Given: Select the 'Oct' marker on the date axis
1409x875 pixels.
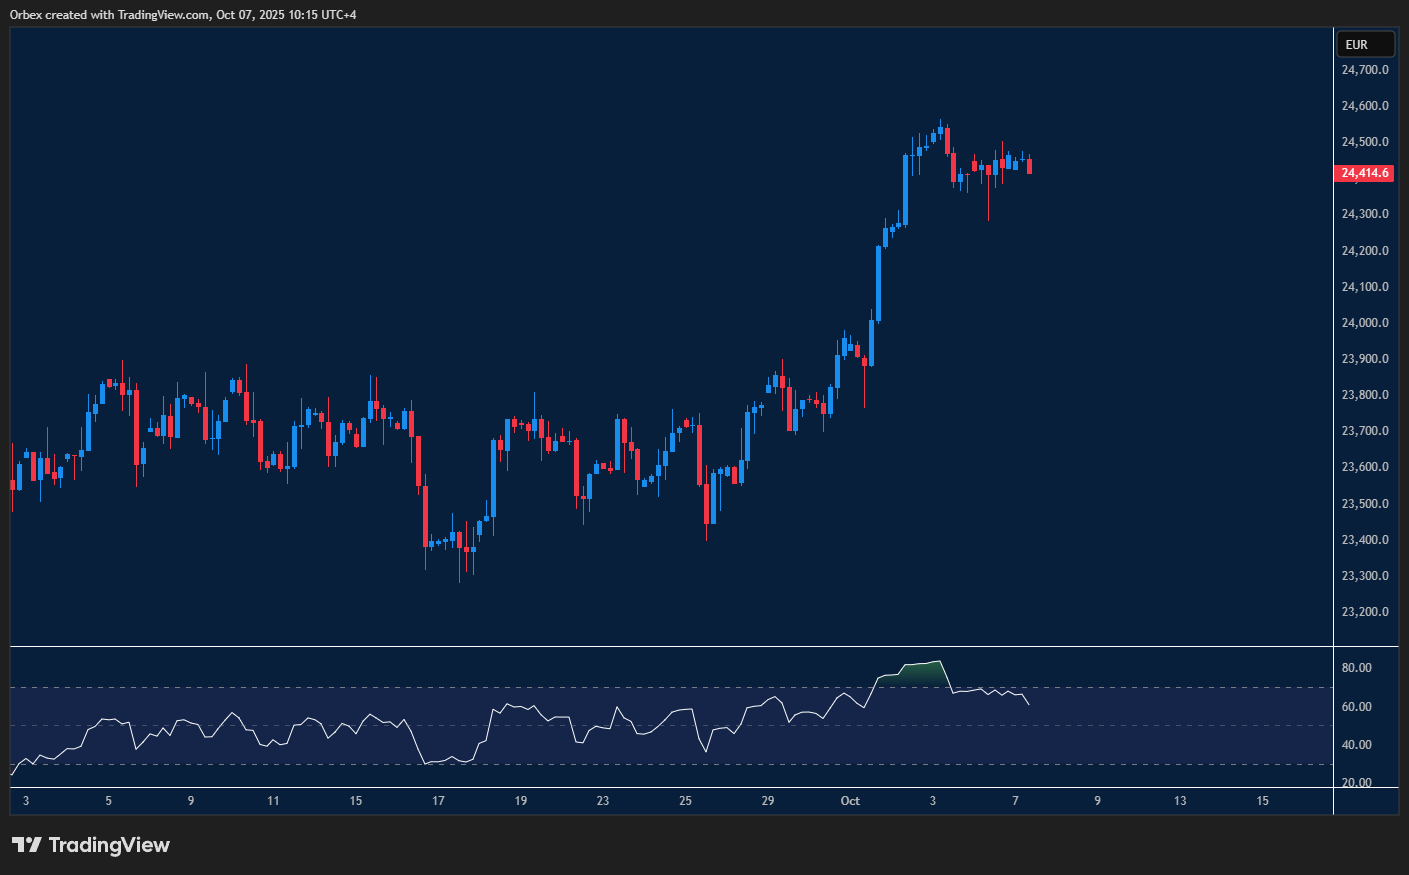Looking at the screenshot, I should 850,801.
